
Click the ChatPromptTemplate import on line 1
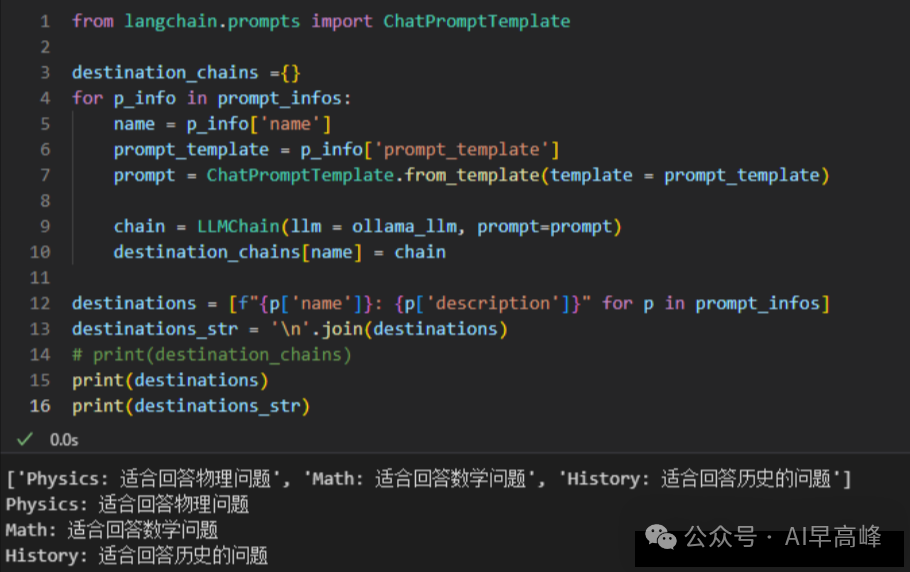pos(476,21)
